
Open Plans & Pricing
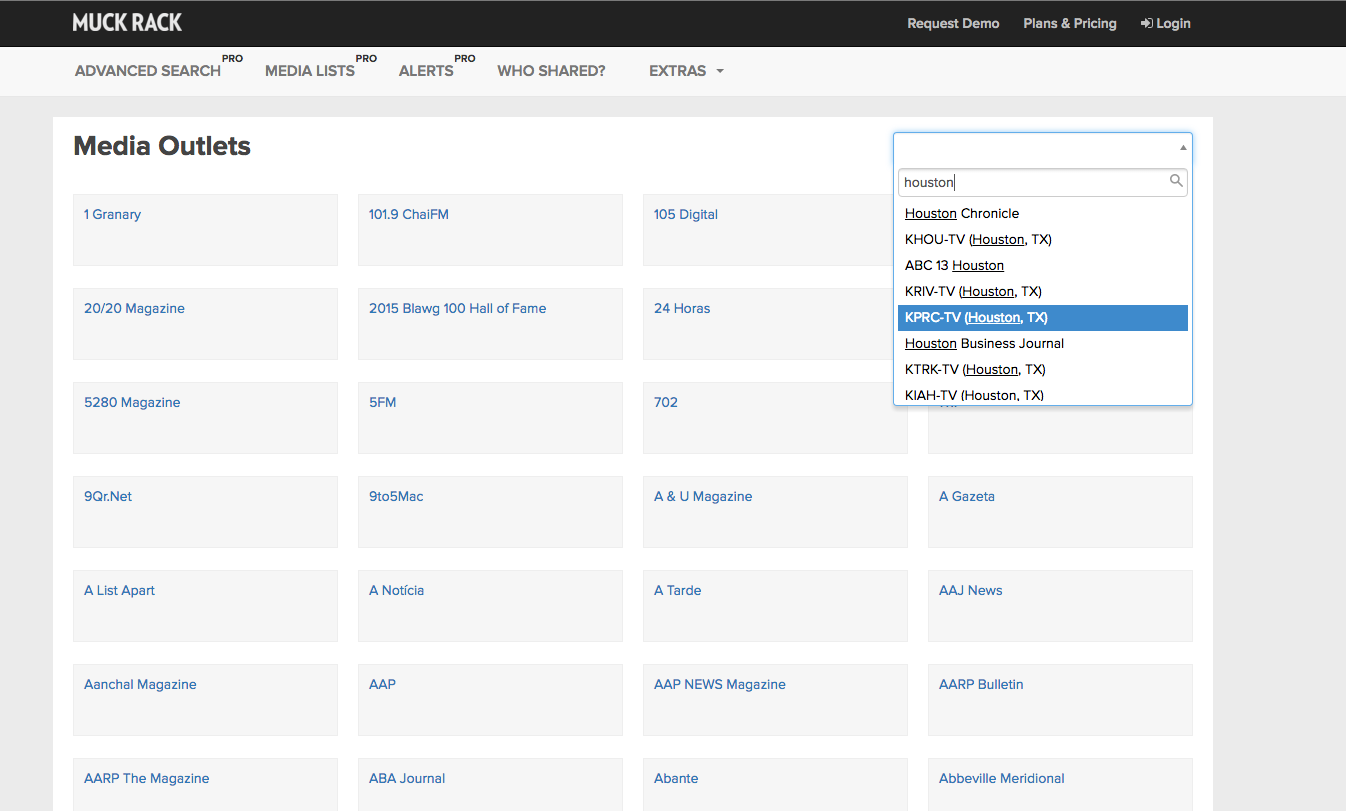coord(1070,23)
